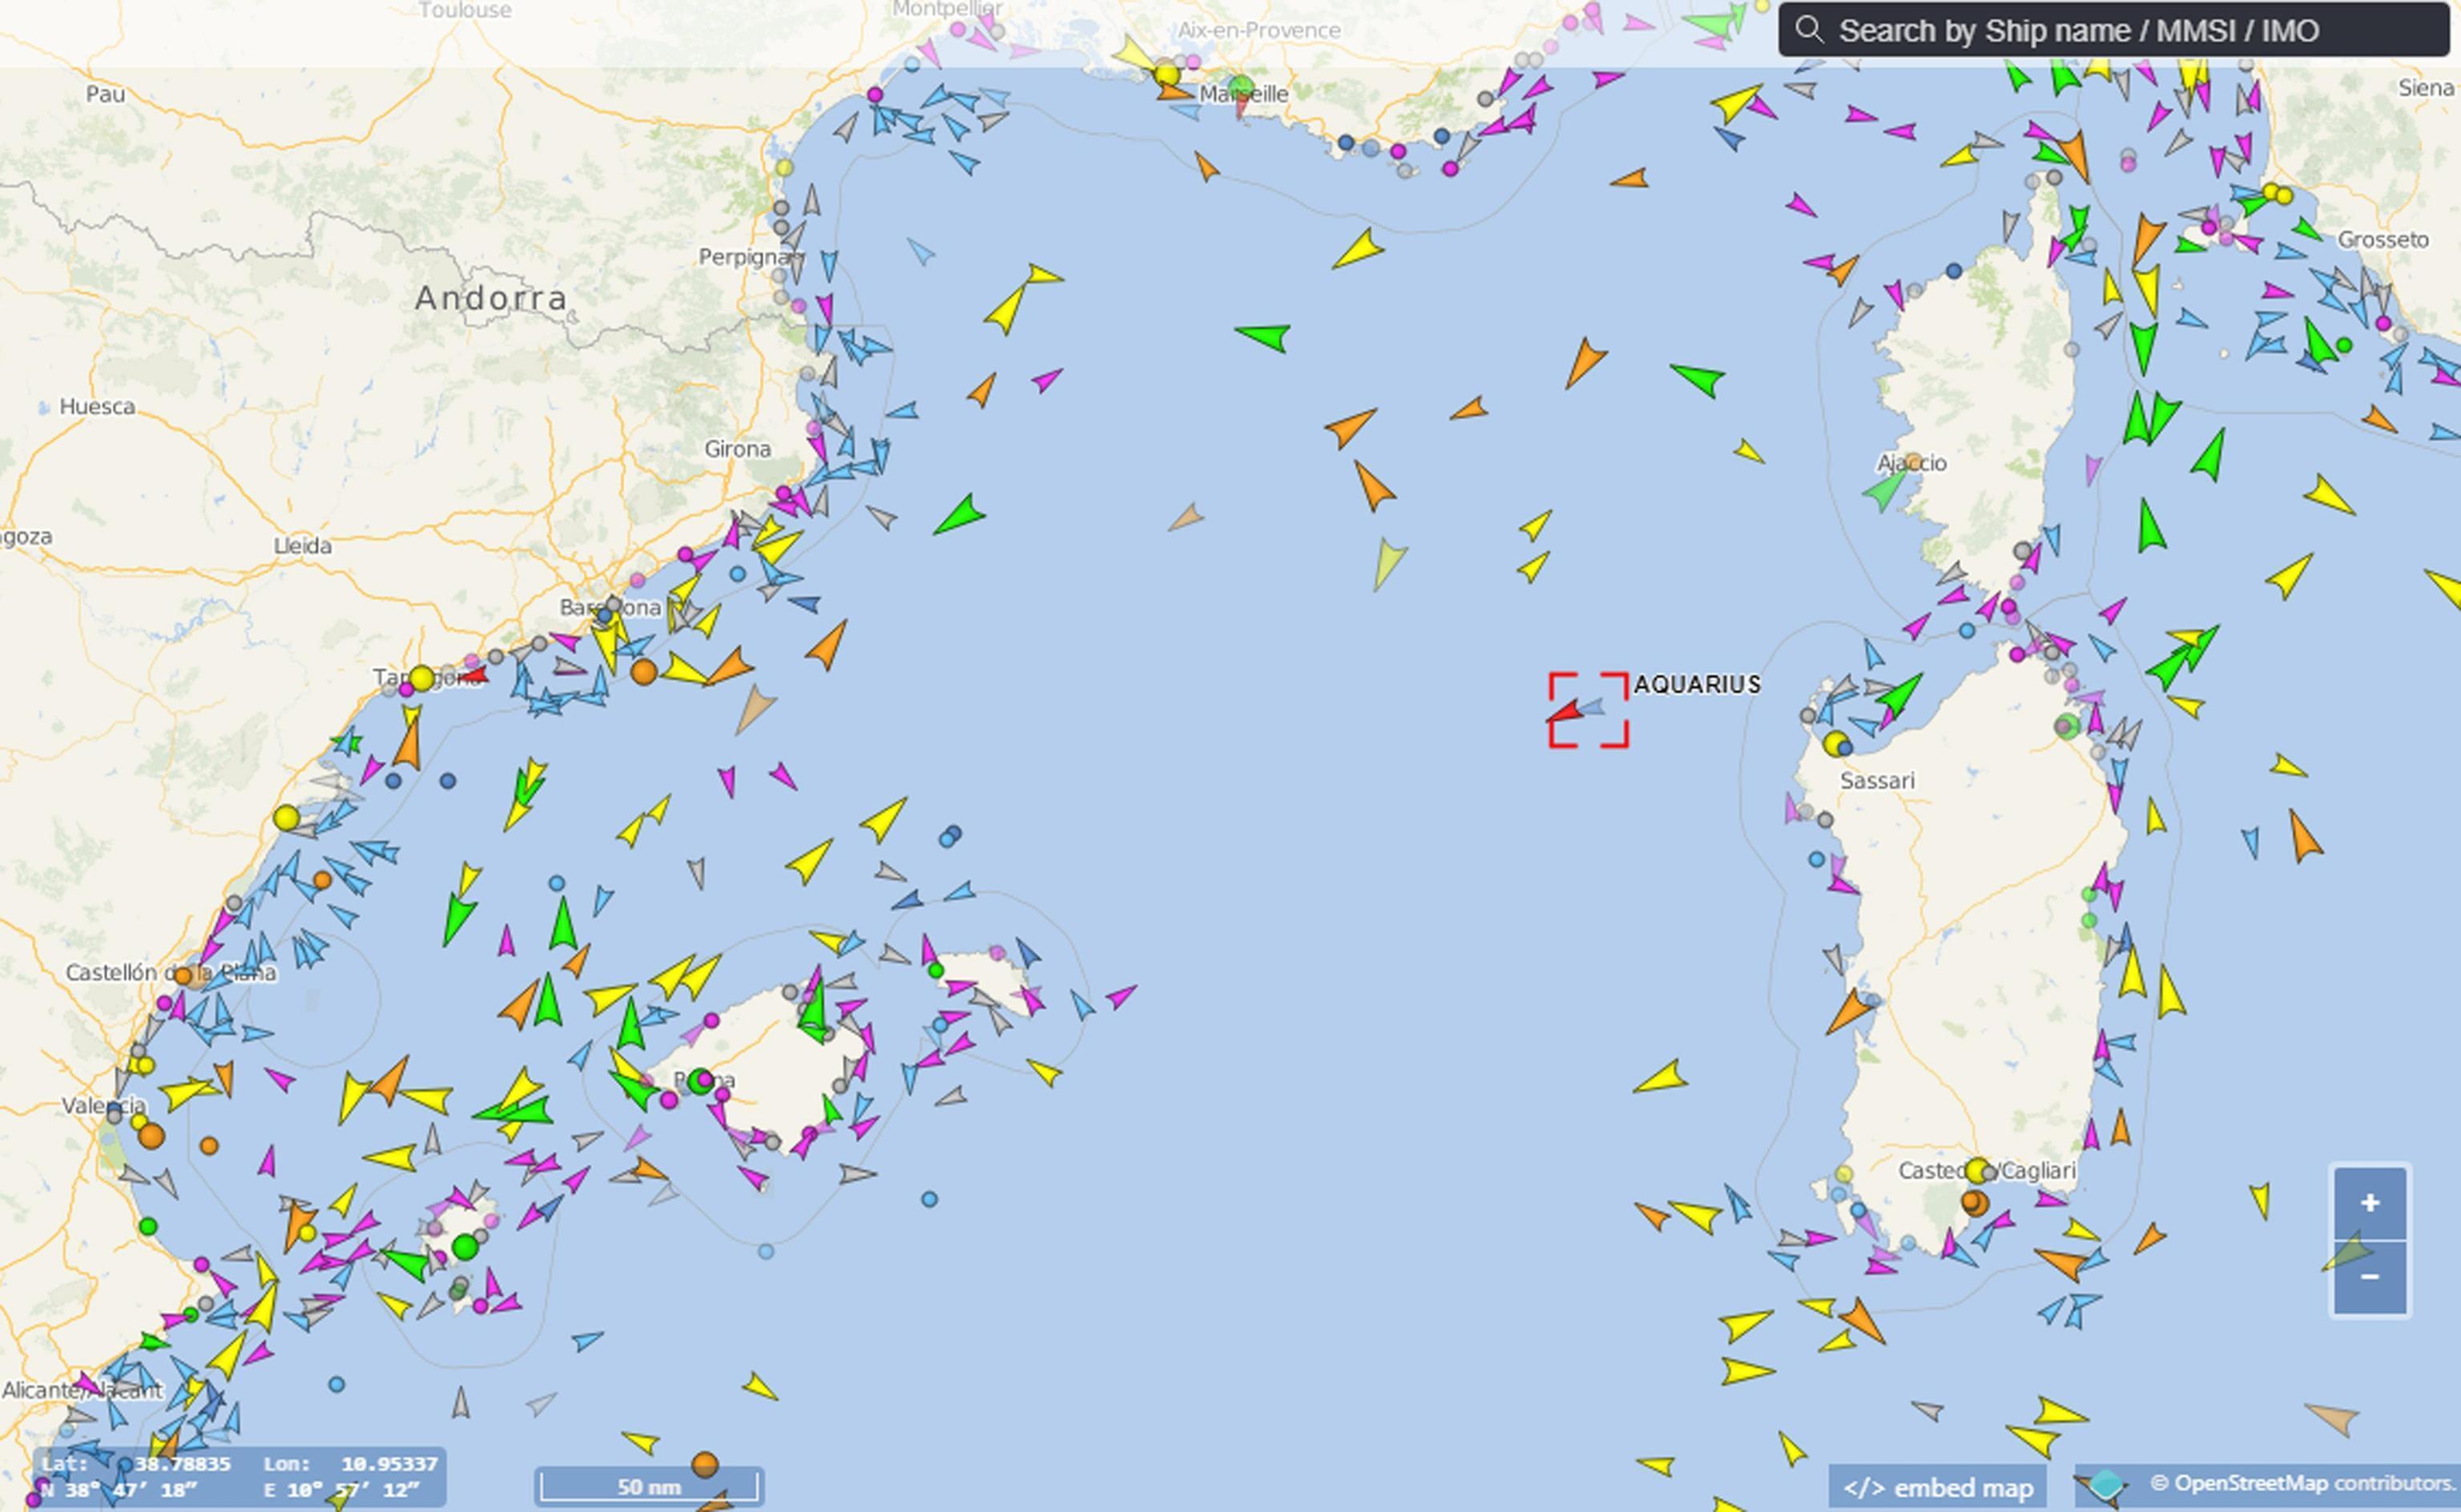
Task: Click the Castellón de la Plana label
Action: 171,972
